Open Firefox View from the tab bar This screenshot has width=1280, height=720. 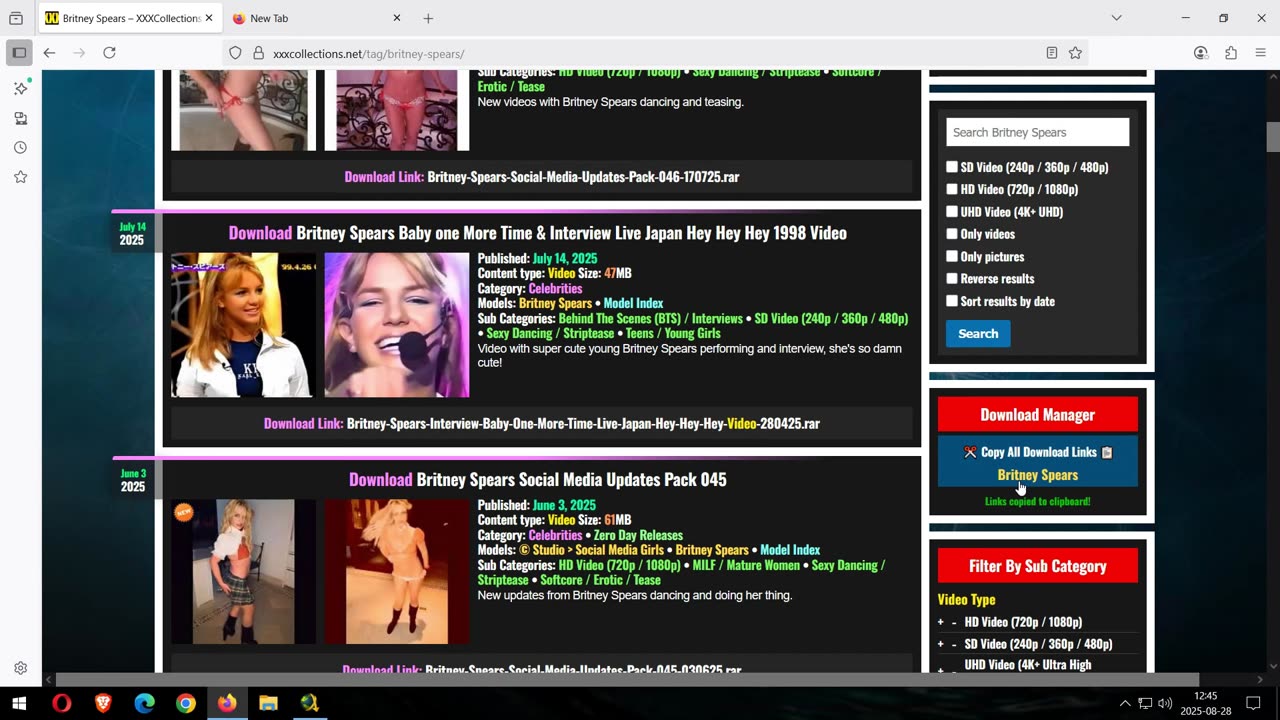pos(16,18)
